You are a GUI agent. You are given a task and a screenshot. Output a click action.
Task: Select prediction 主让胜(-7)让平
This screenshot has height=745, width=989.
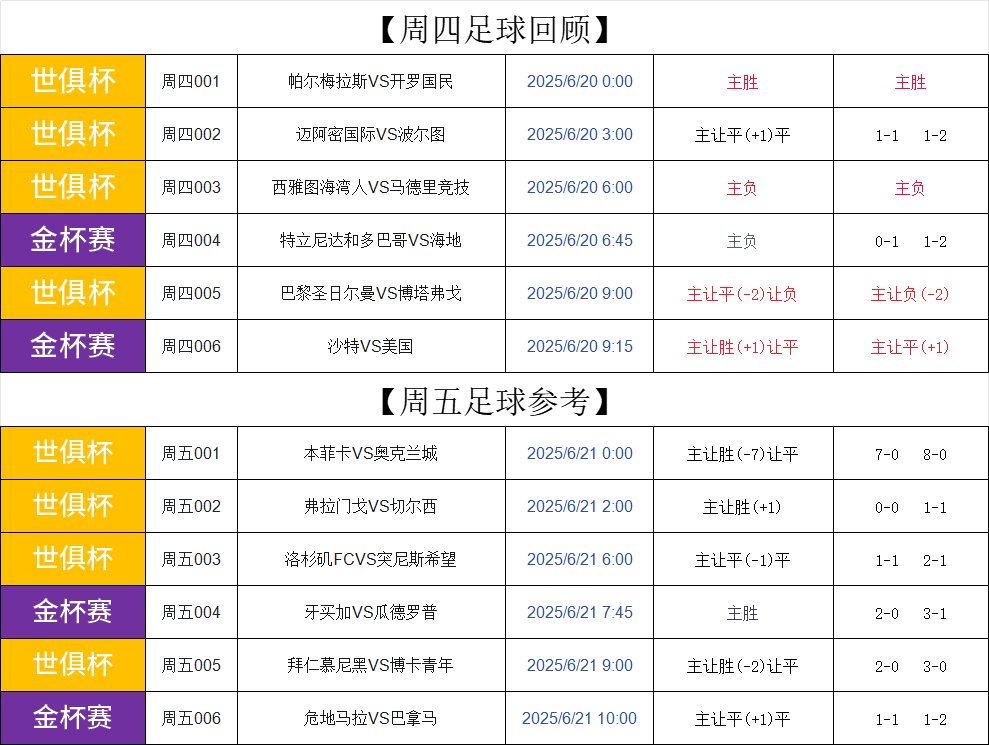(x=742, y=454)
